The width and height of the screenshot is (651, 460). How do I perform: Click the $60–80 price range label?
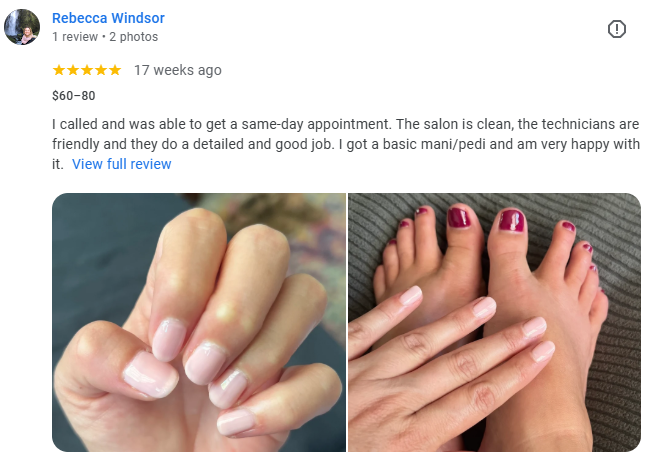tap(73, 96)
